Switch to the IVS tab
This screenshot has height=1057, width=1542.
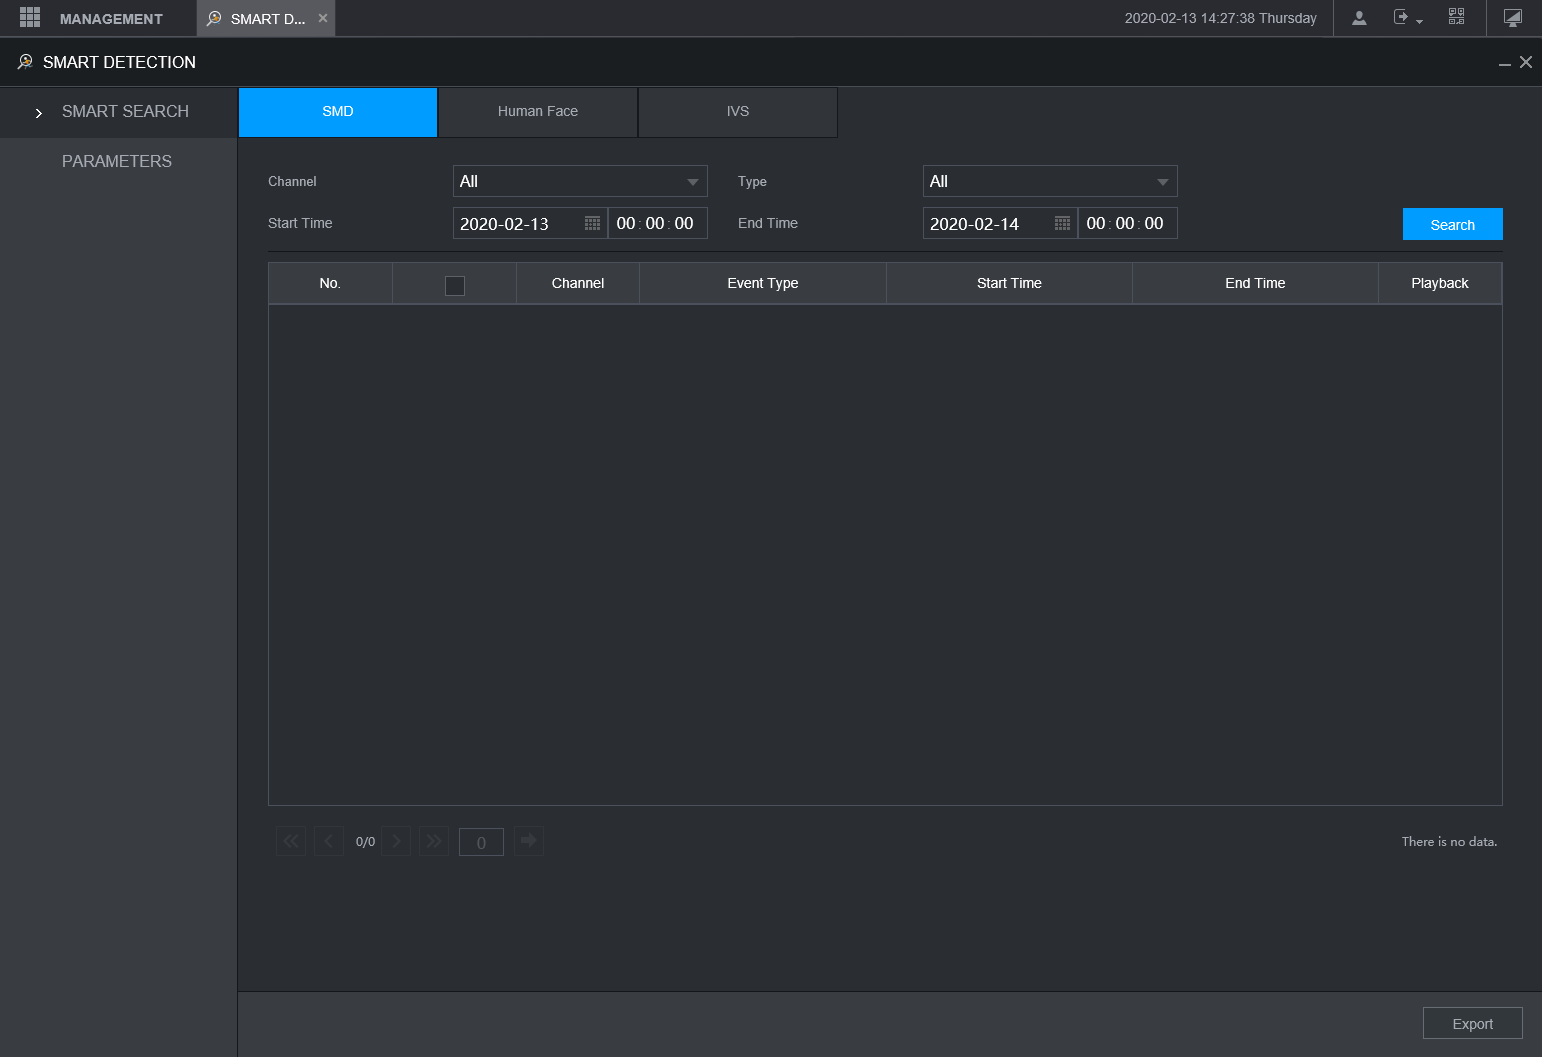[738, 112]
